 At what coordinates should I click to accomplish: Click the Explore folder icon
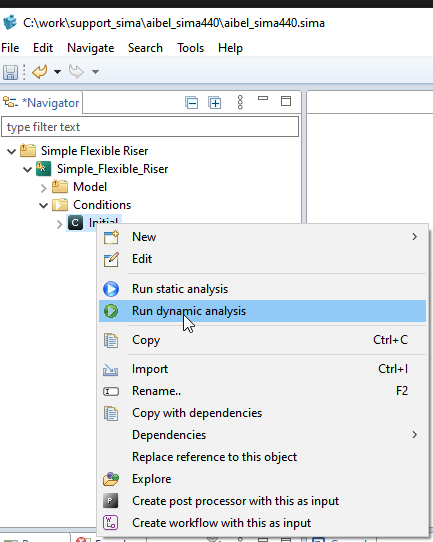click(111, 479)
